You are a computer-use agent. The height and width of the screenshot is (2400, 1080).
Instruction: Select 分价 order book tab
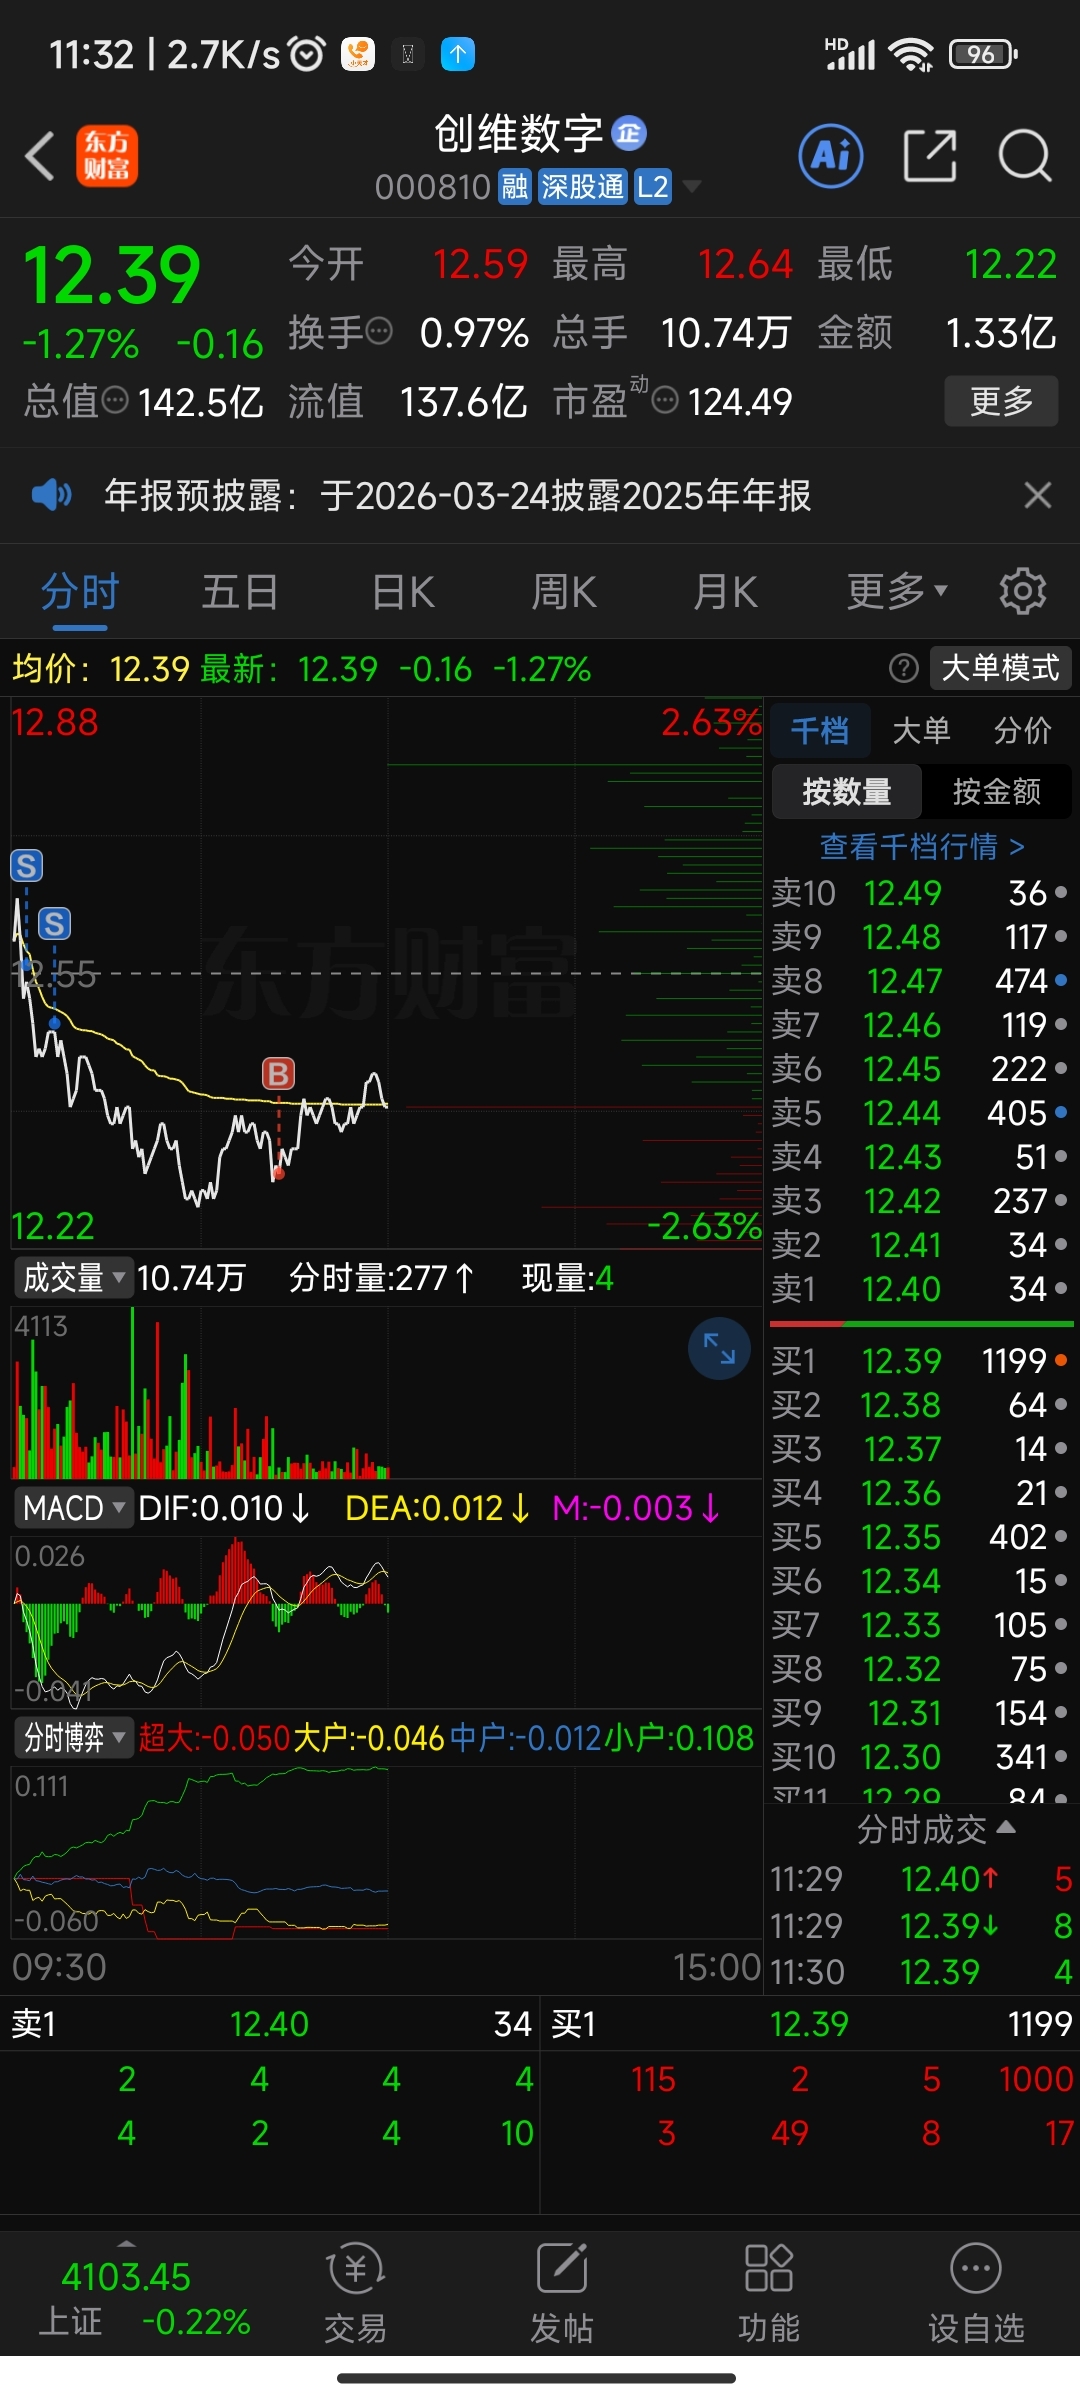click(x=1022, y=730)
